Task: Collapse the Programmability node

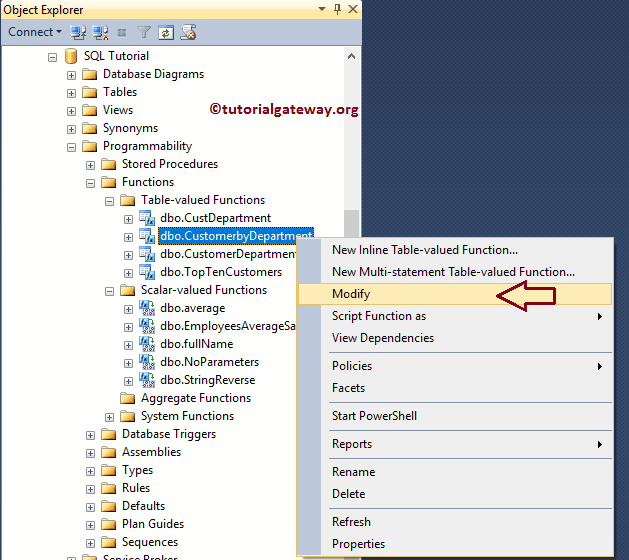Action: point(71,147)
